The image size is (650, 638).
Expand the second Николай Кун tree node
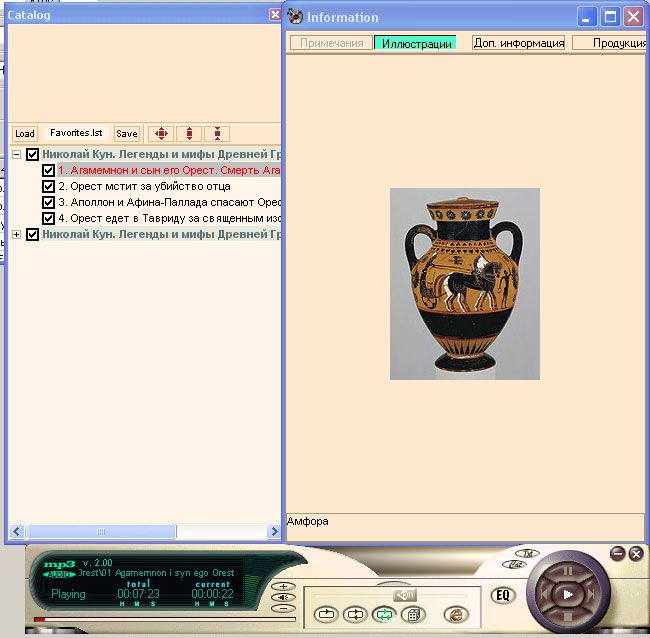16,234
